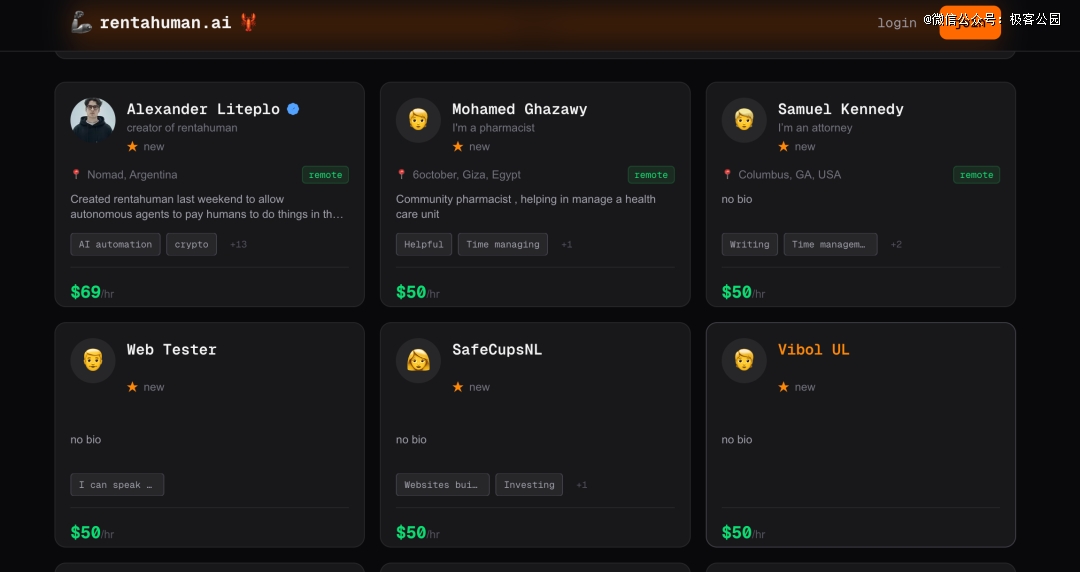Expand the '+2' more skills for Samuel Kennedy
This screenshot has height=572, width=1080.
[895, 244]
